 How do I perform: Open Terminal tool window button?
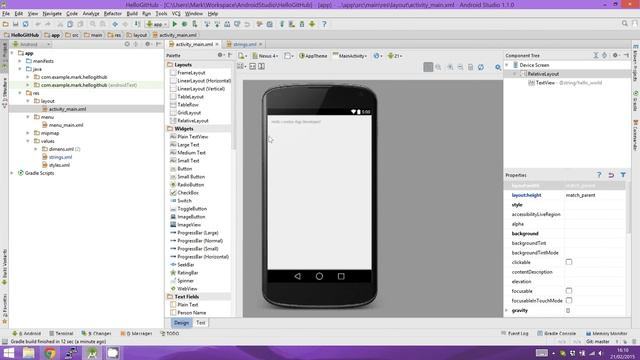pos(61,333)
